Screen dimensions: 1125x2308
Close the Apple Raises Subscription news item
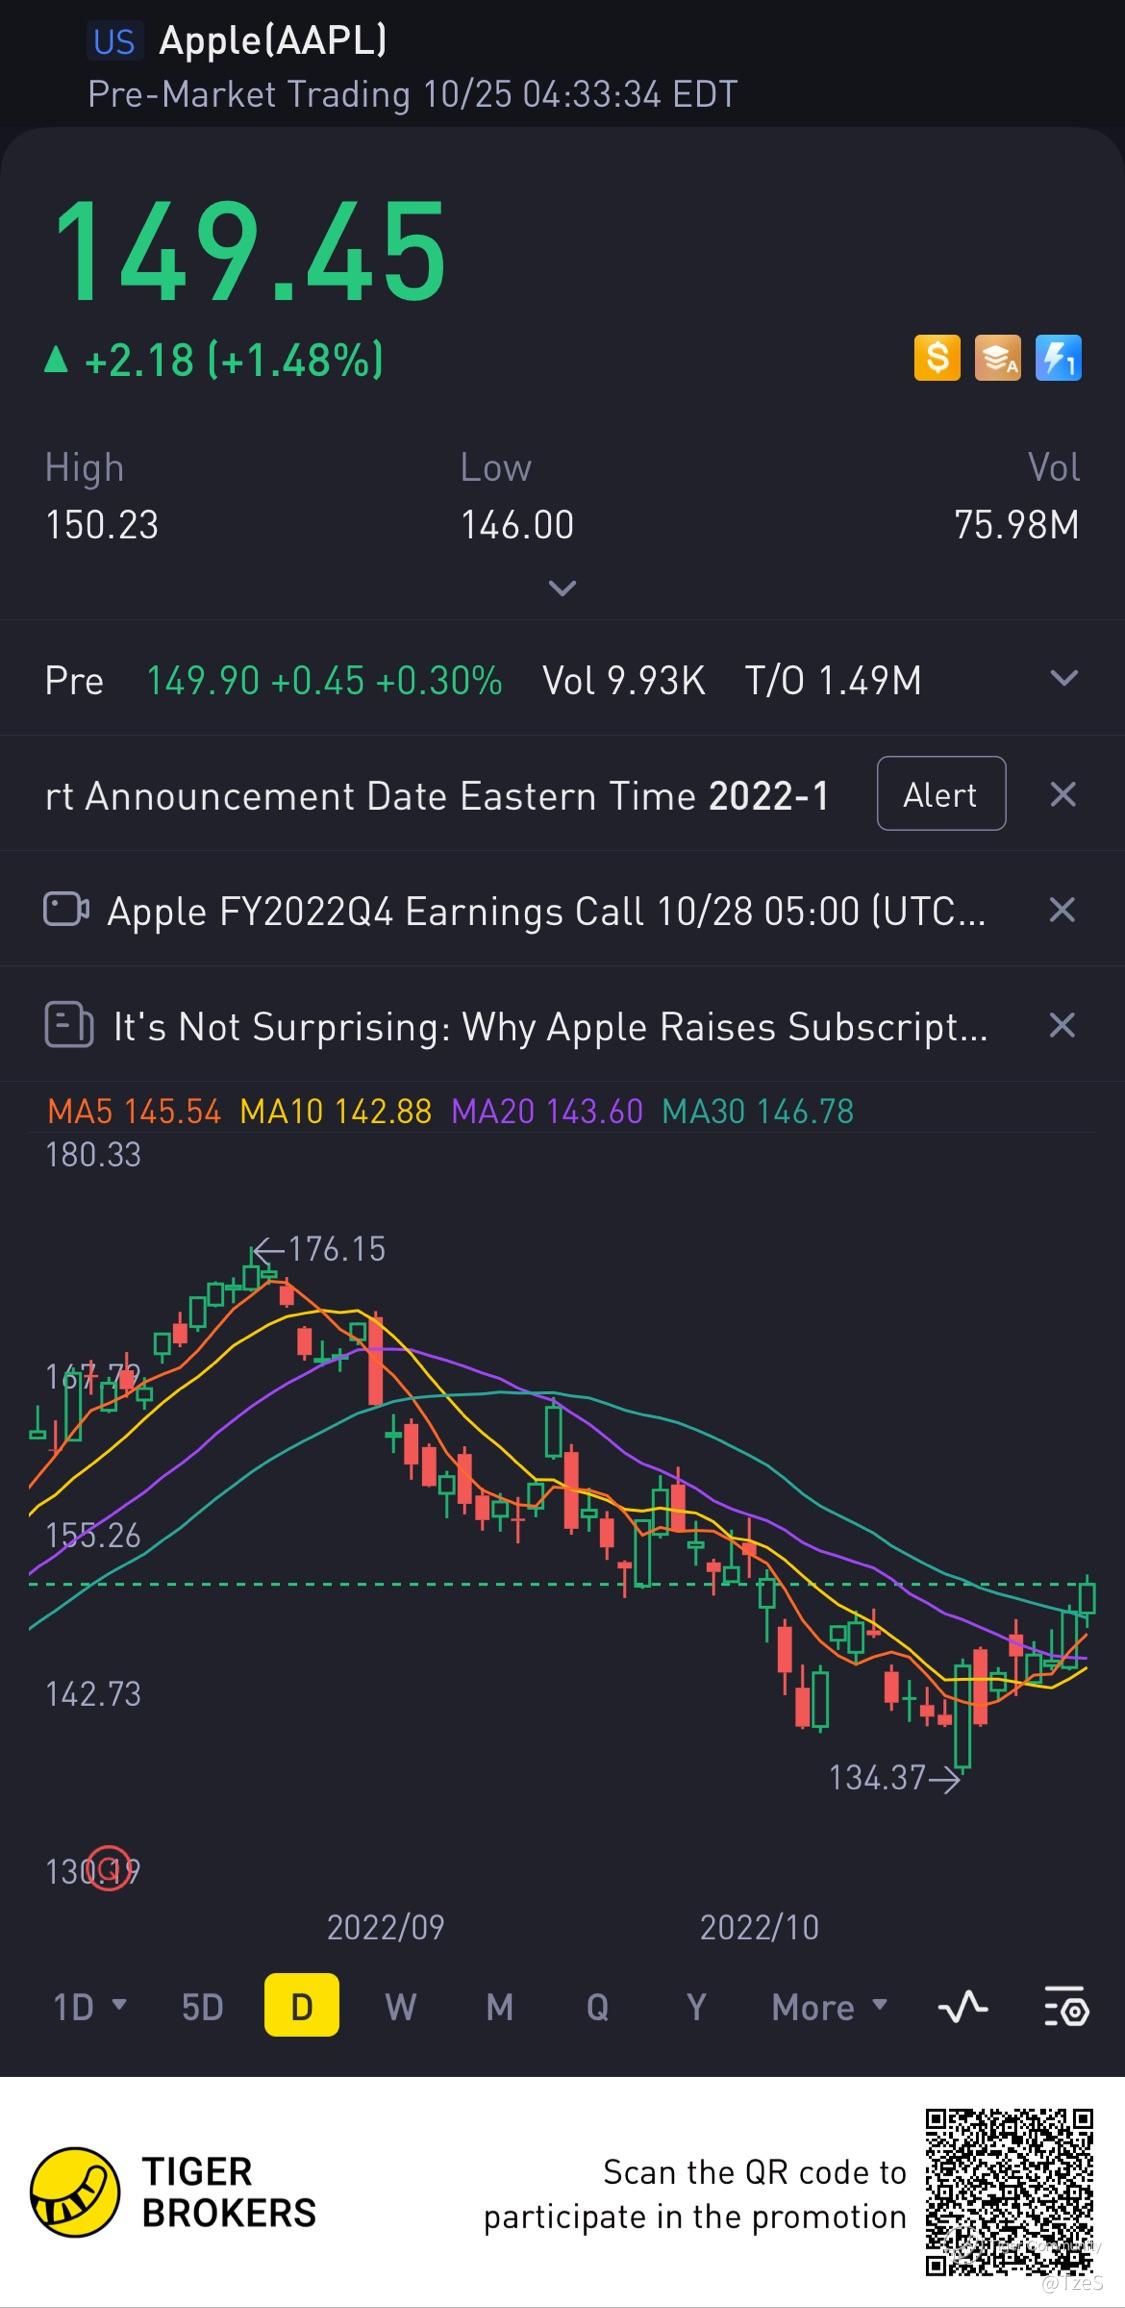[x=1062, y=1025]
